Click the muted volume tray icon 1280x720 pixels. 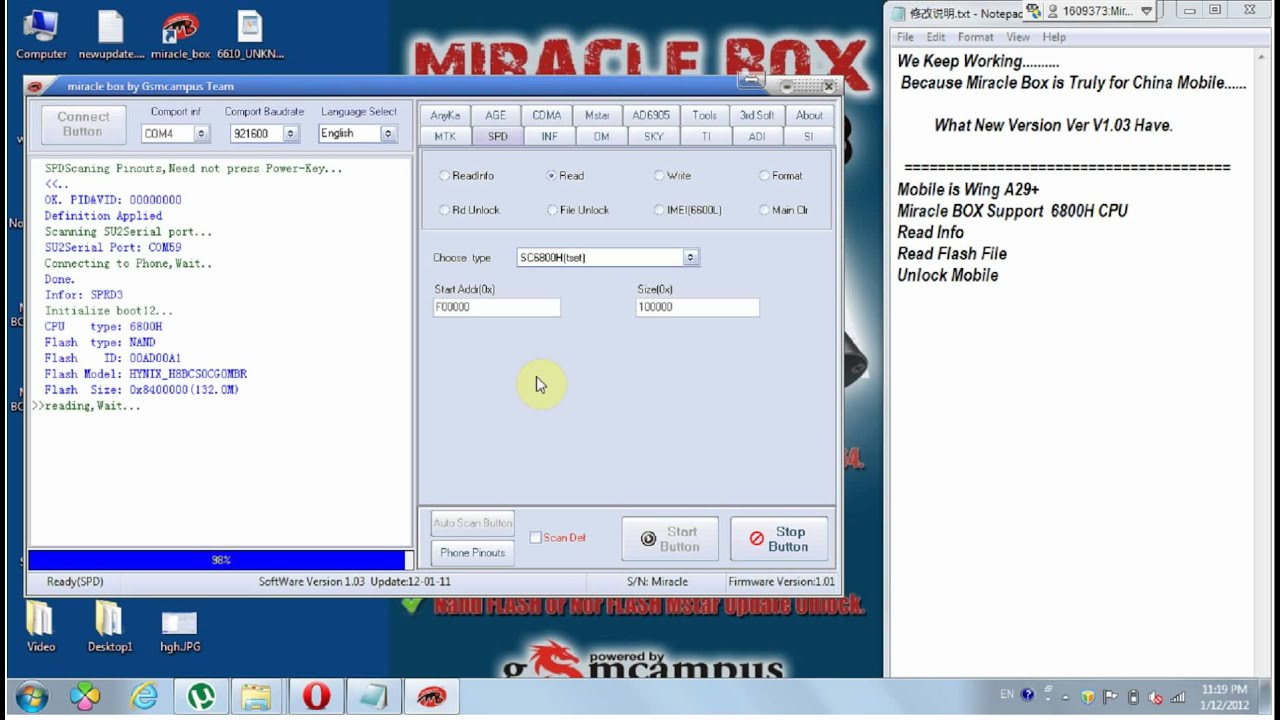(1156, 697)
